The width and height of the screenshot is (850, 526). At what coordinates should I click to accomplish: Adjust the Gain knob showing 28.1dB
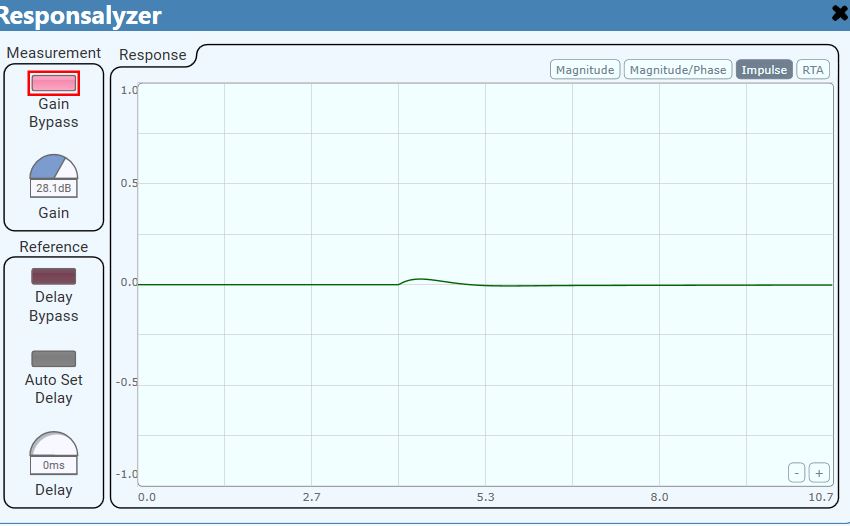[54, 167]
